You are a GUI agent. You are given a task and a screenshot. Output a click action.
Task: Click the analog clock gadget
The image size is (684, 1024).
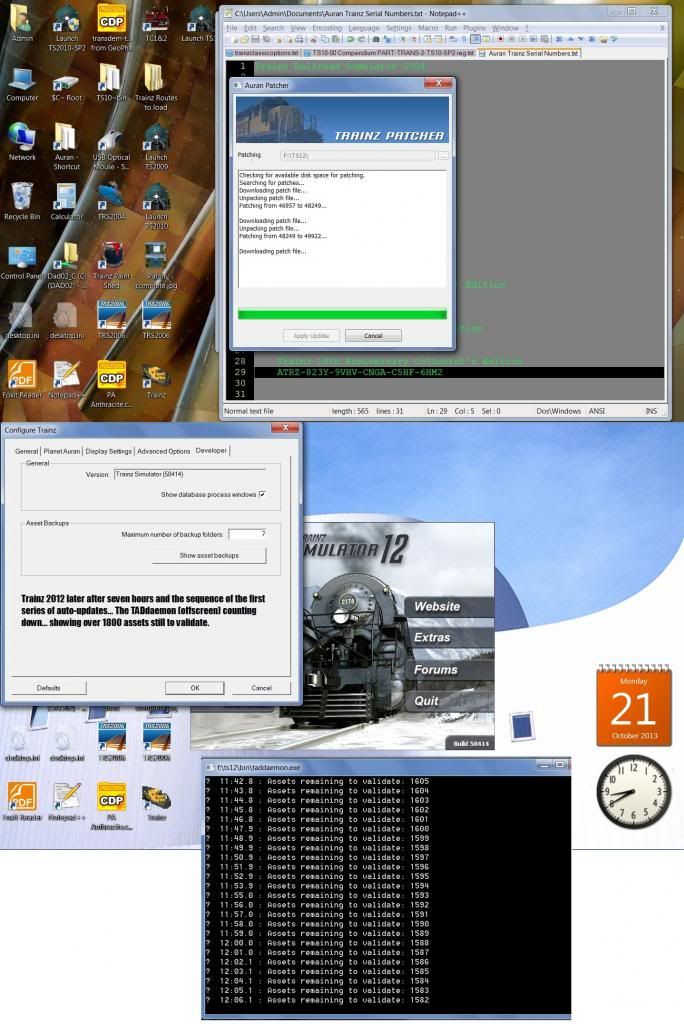[634, 792]
